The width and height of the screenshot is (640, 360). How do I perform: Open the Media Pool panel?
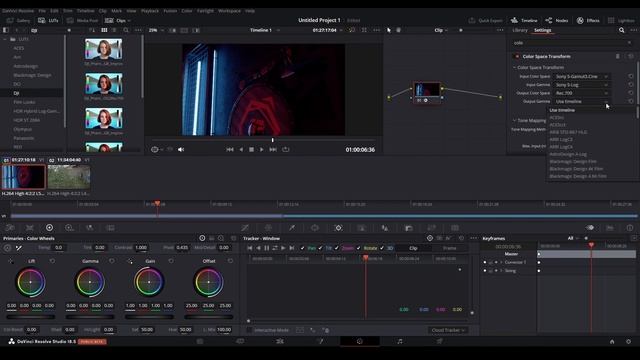click(x=82, y=20)
